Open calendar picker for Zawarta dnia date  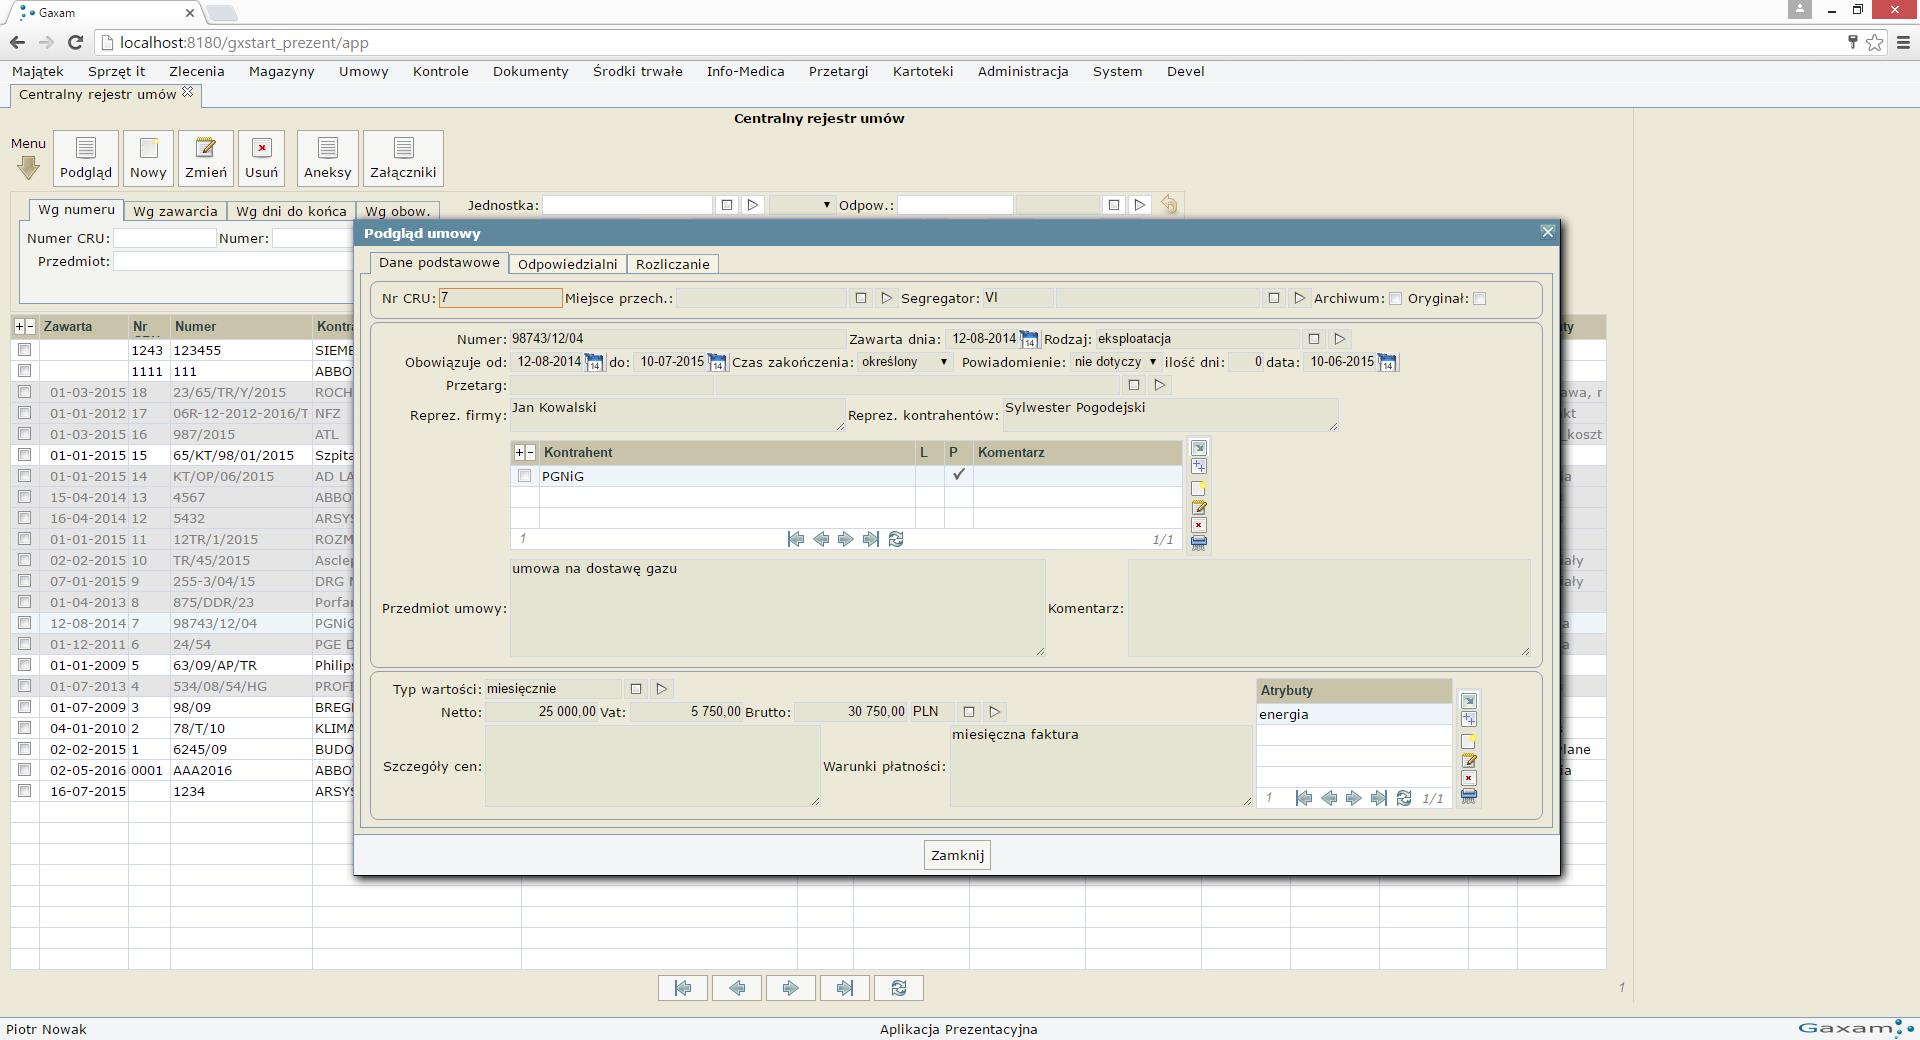tap(1029, 340)
